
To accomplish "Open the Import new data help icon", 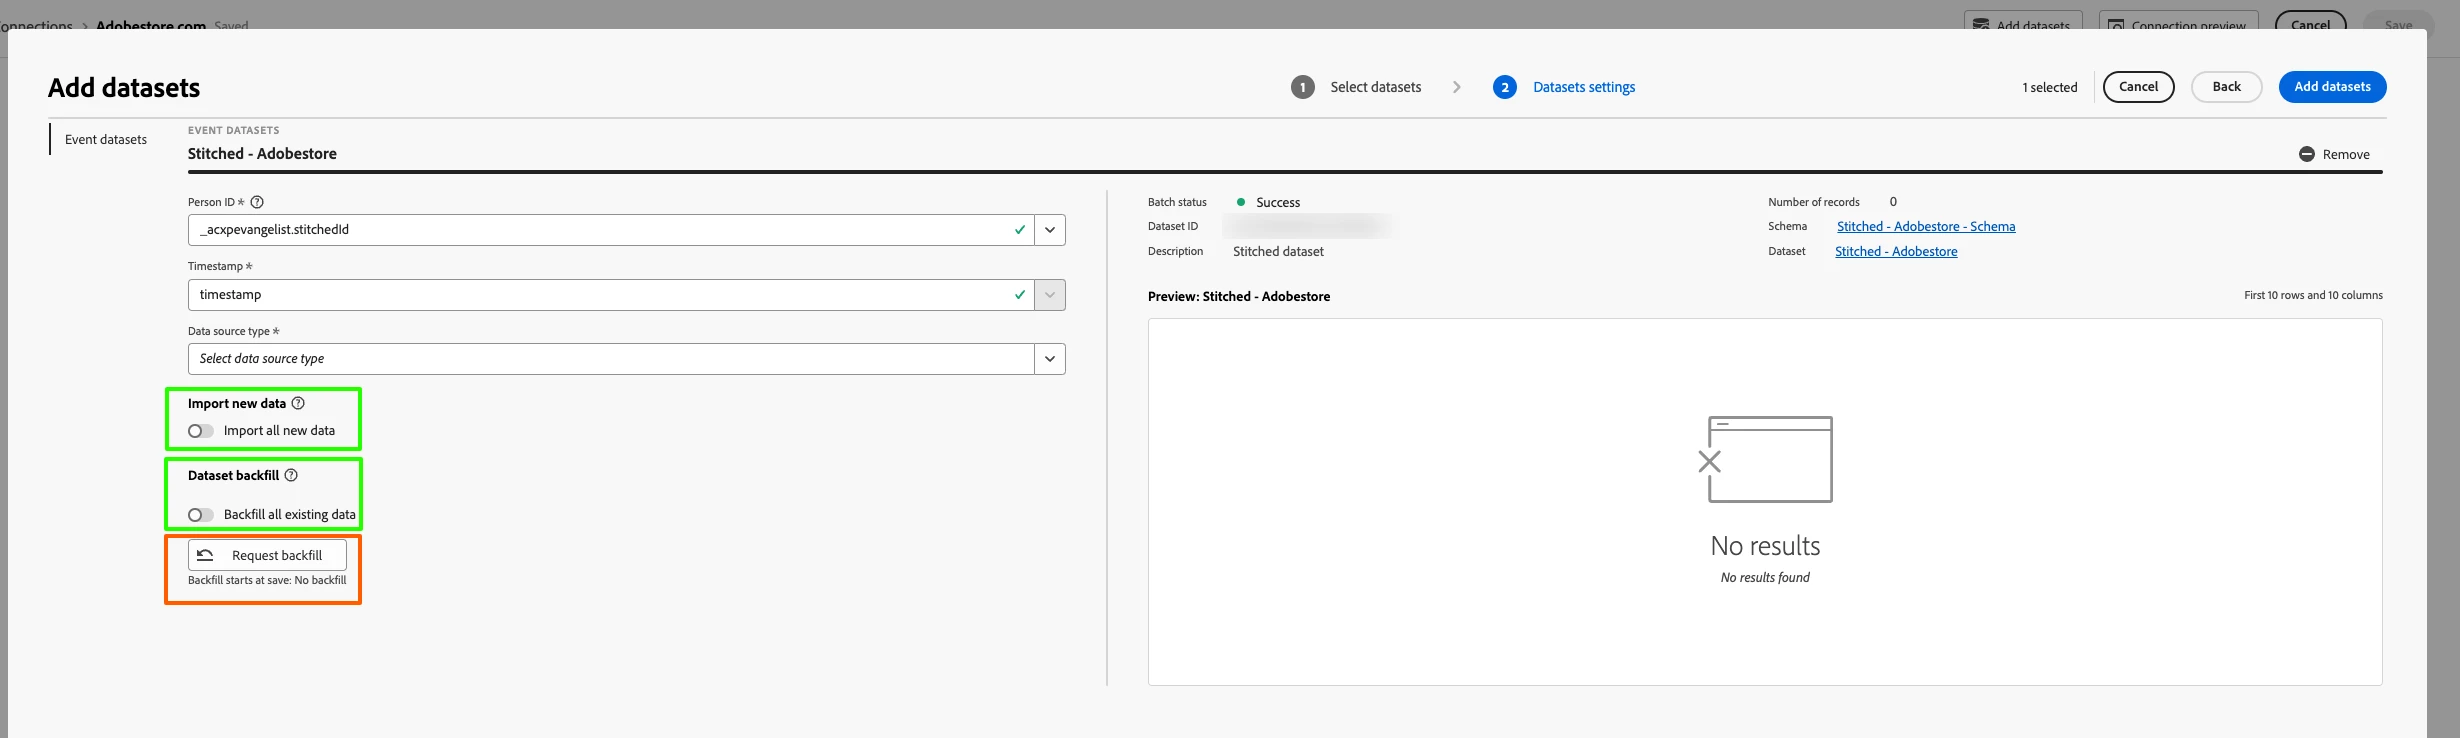I will click(x=298, y=403).
